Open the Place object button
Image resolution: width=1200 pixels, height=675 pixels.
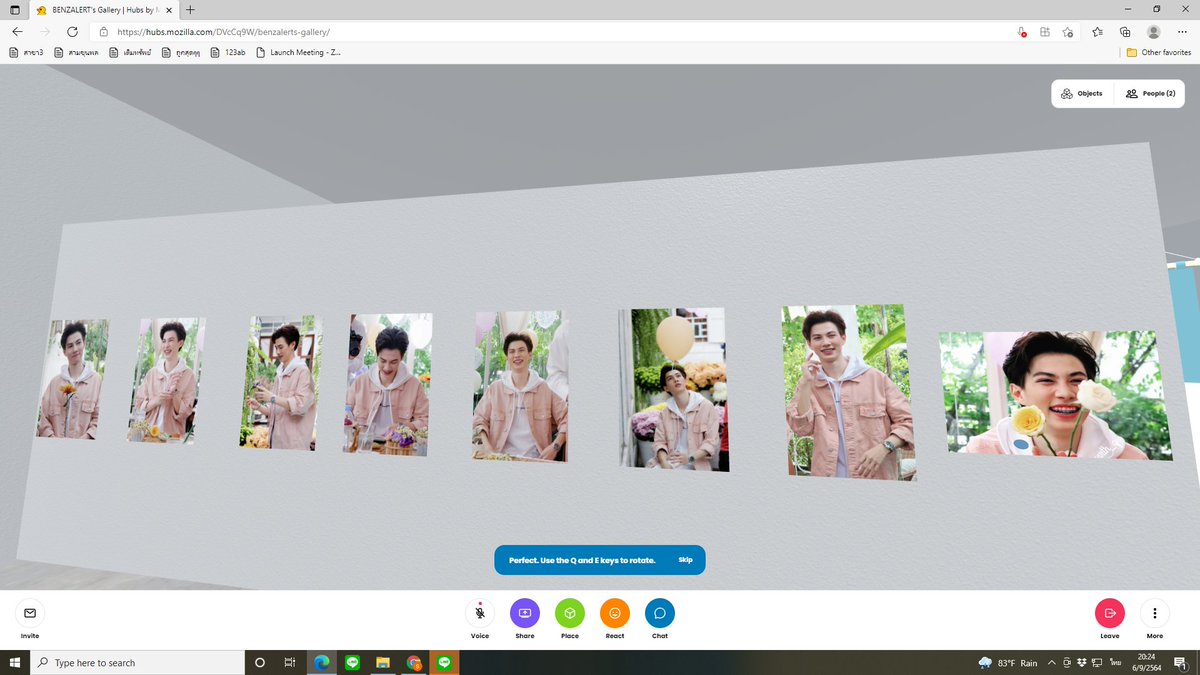[570, 613]
